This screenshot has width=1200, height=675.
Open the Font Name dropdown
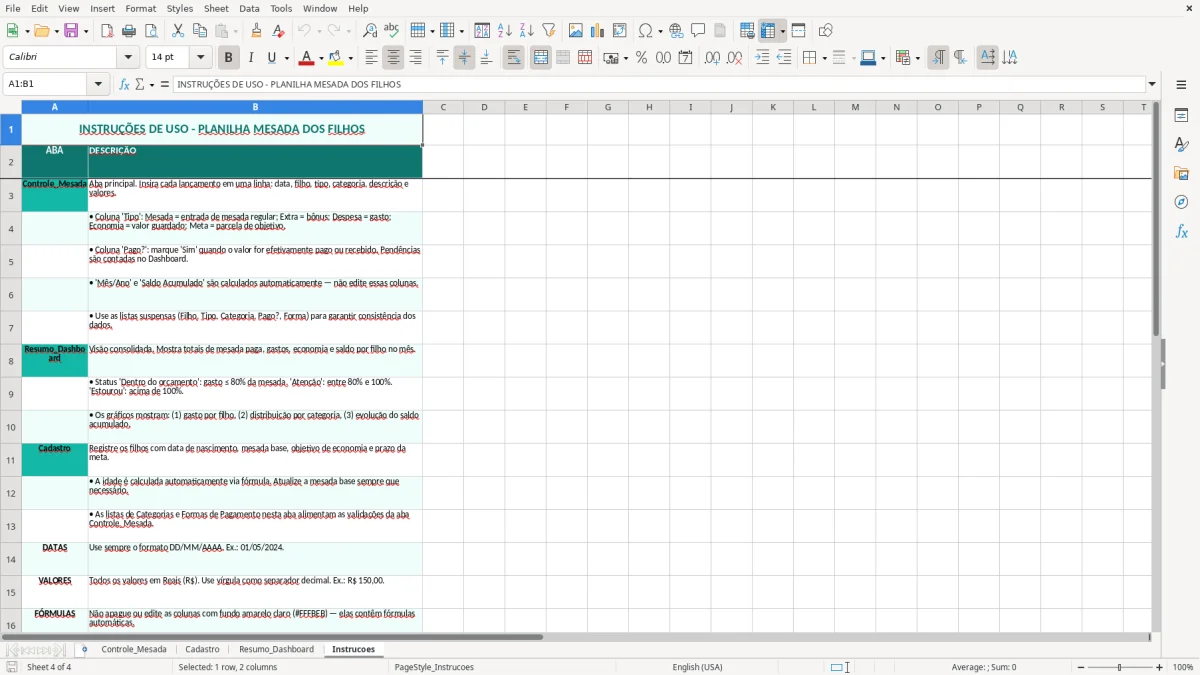tap(127, 58)
